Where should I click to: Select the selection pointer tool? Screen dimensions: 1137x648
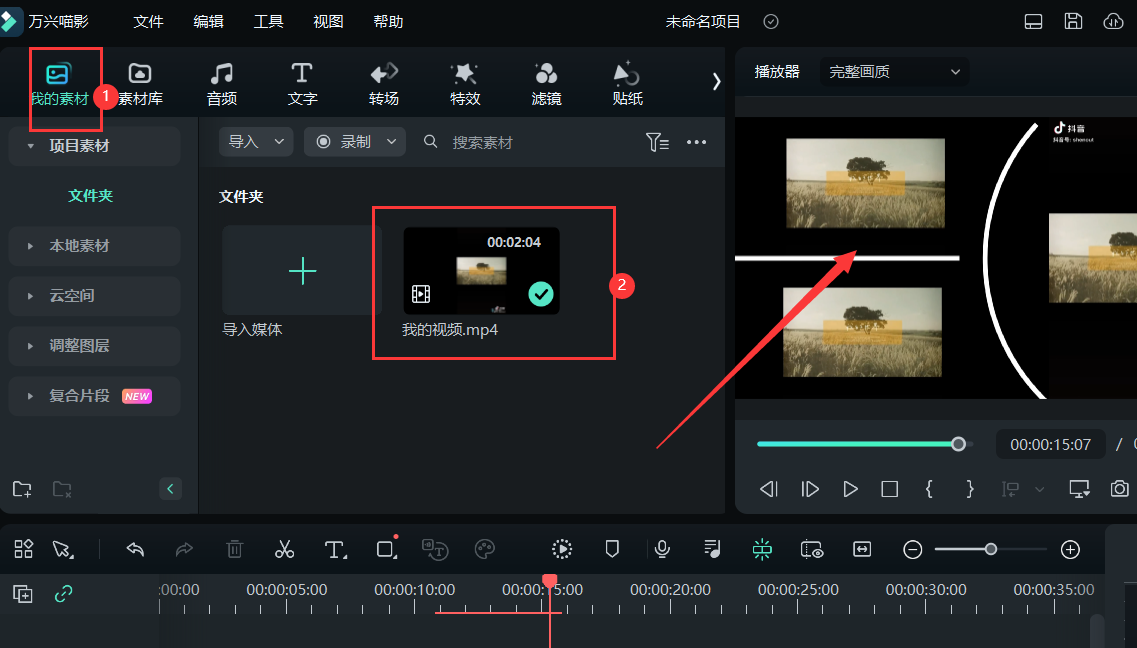coord(63,549)
